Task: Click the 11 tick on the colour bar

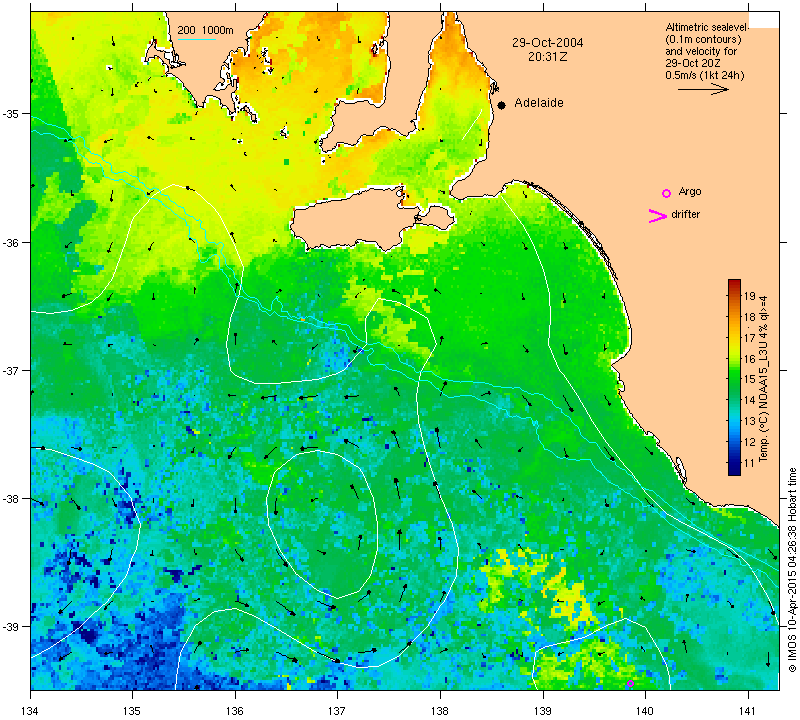Action: 749,463
